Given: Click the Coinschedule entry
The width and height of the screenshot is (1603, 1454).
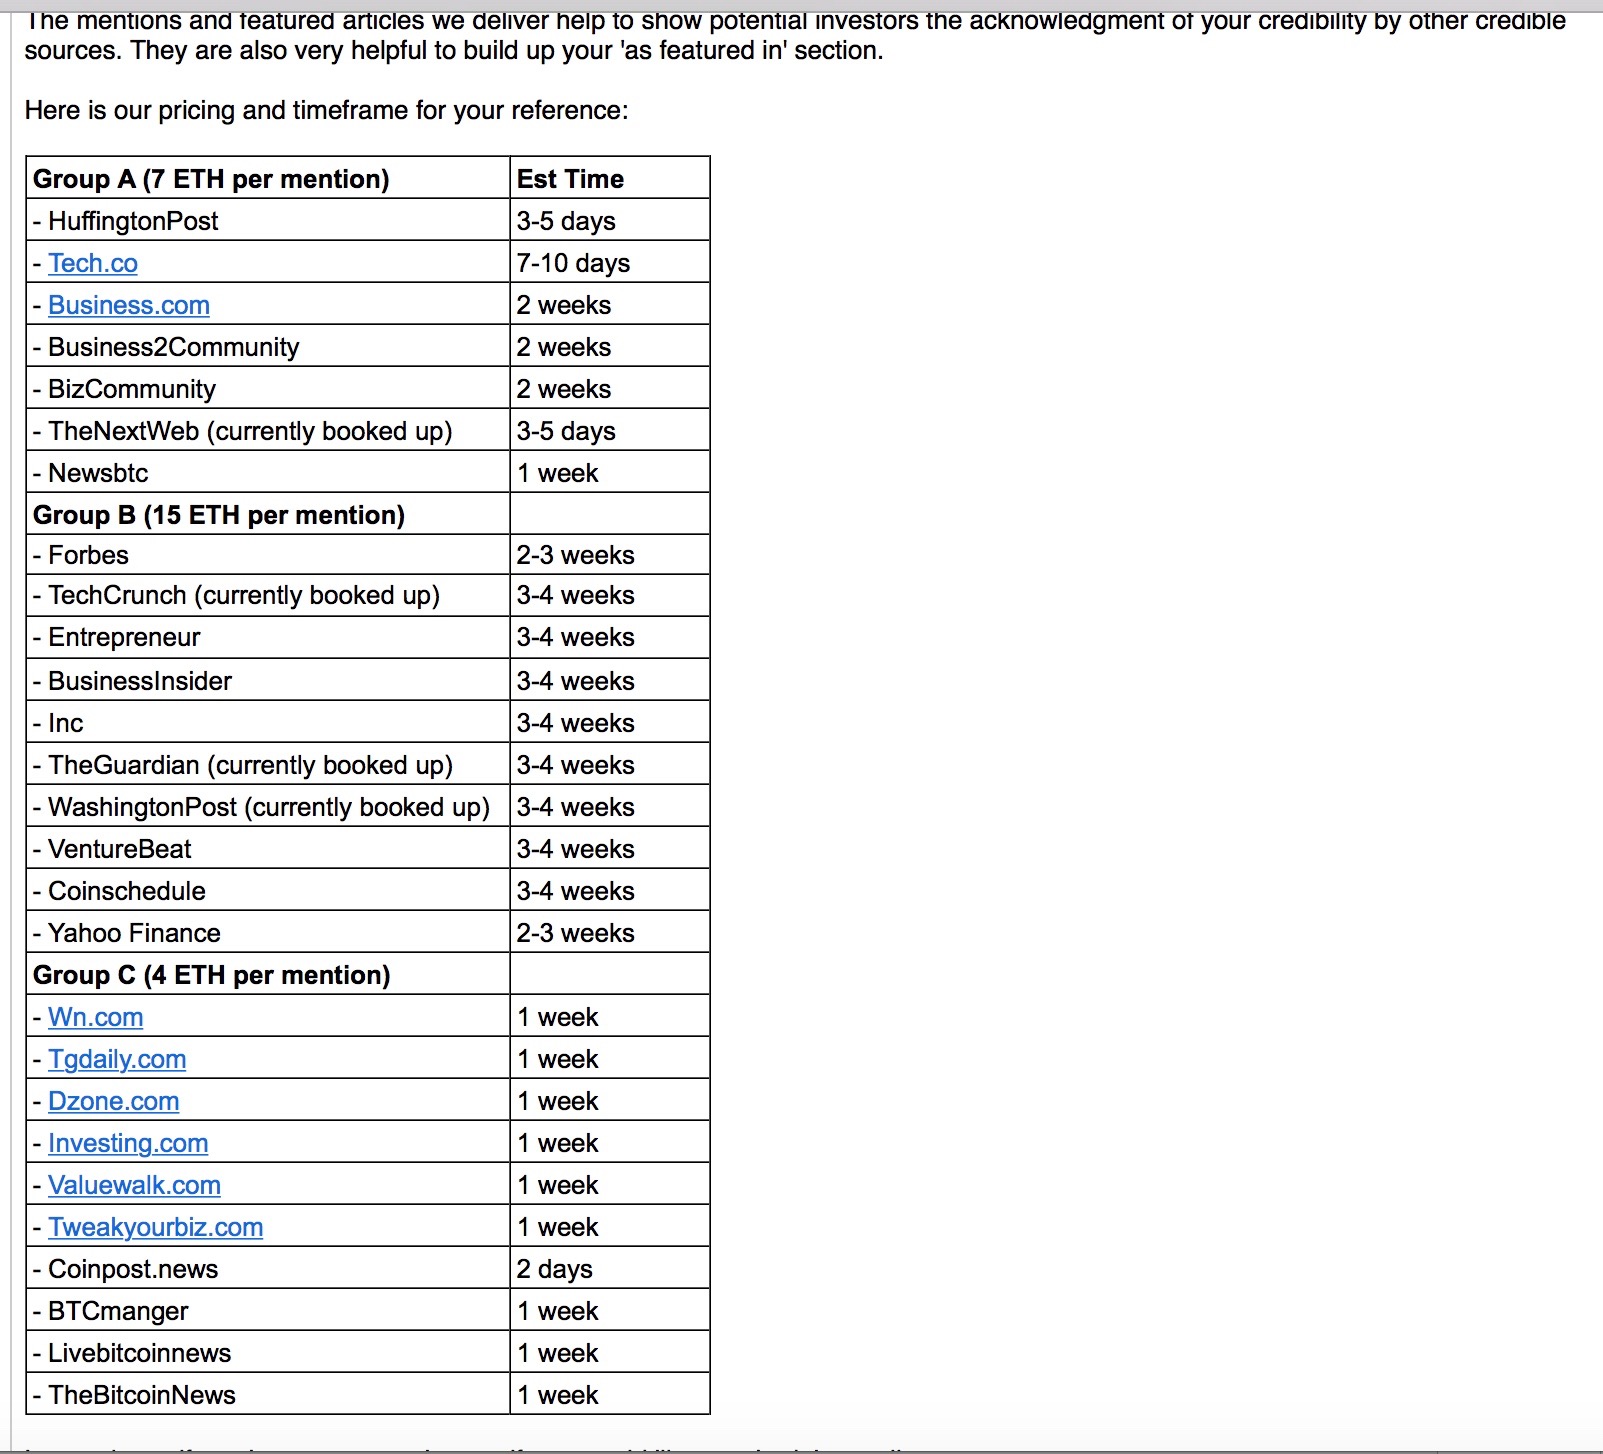Looking at the screenshot, I should (127, 891).
